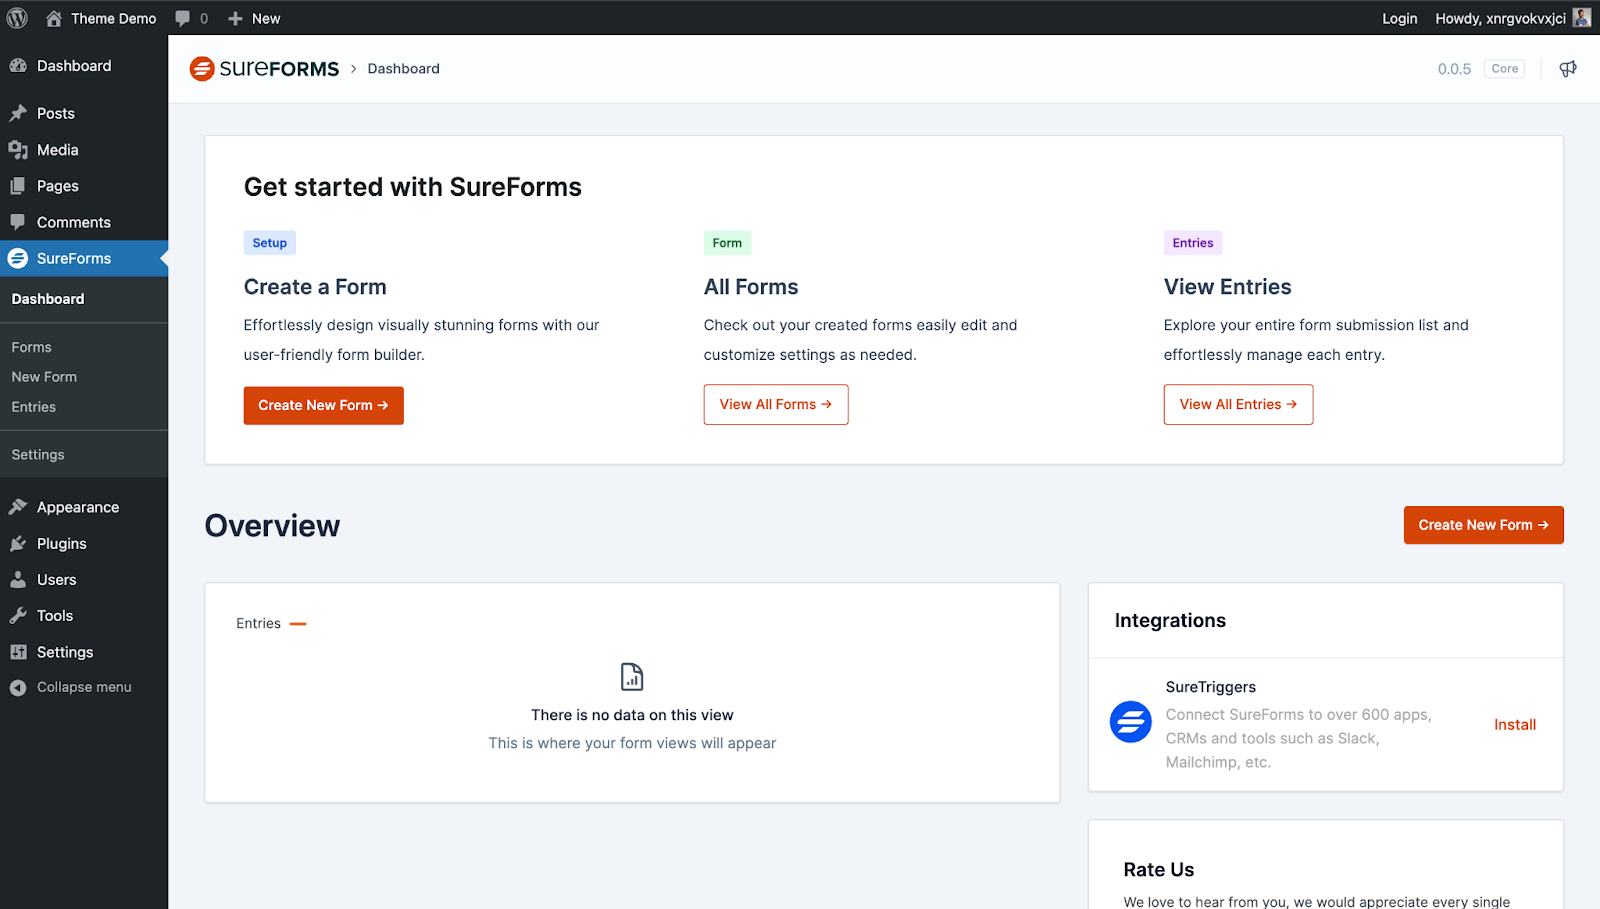Click the WordPress logo icon
Image resolution: width=1600 pixels, height=909 pixels.
tap(17, 18)
